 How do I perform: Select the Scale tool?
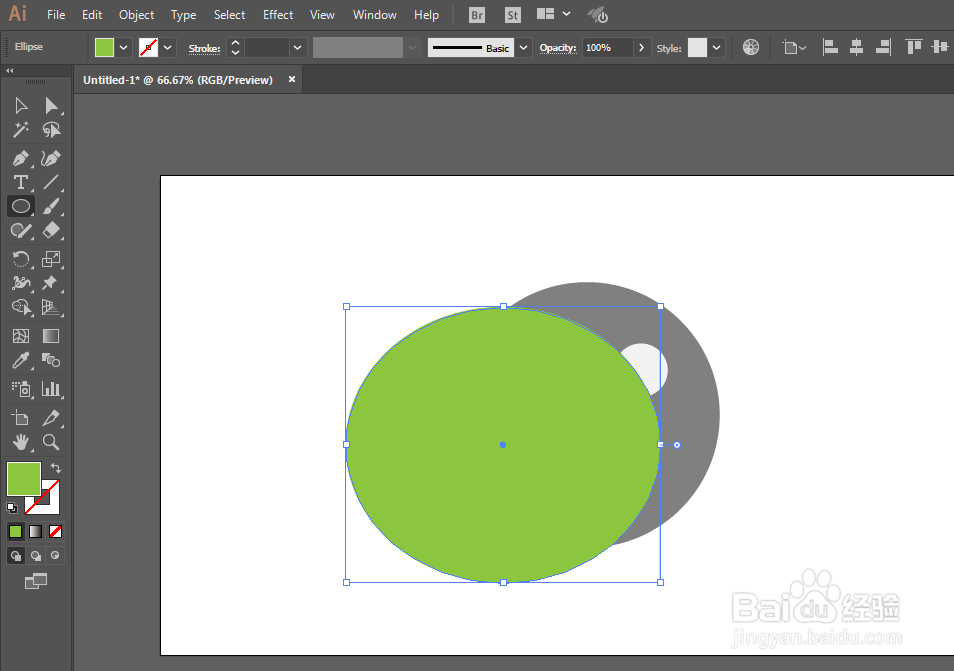(51, 259)
